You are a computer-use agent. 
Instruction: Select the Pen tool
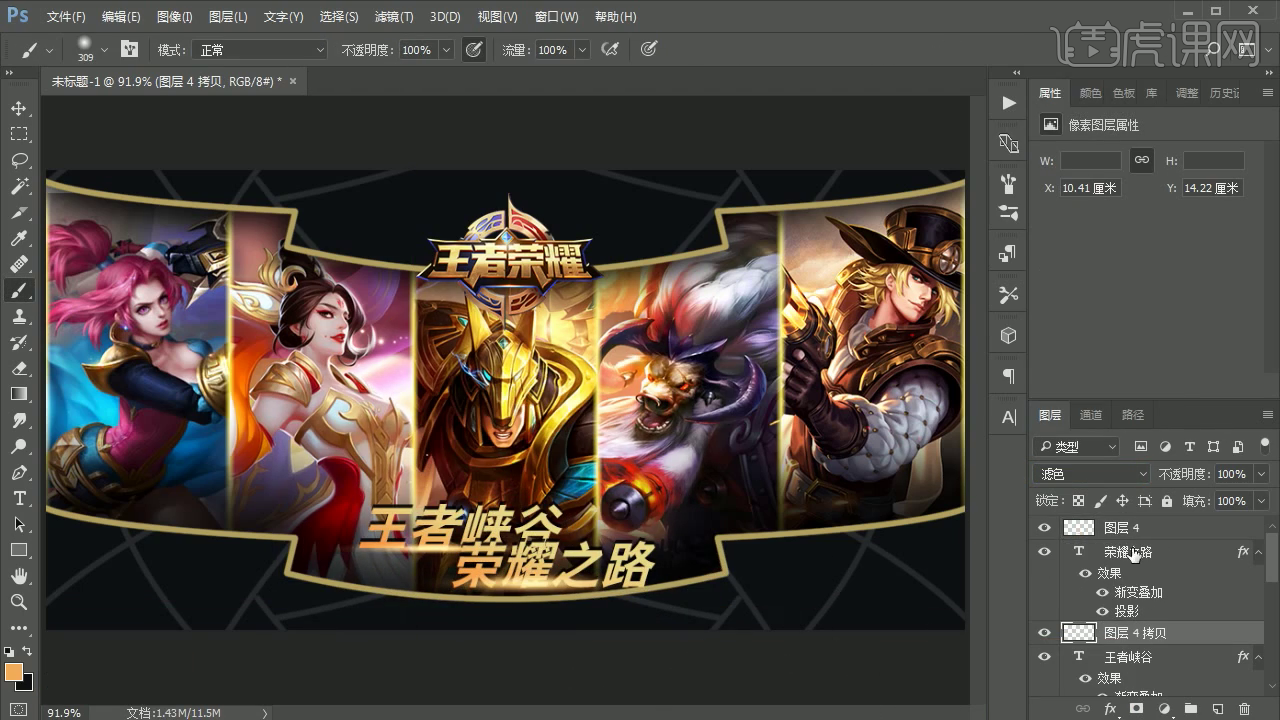(x=18, y=472)
